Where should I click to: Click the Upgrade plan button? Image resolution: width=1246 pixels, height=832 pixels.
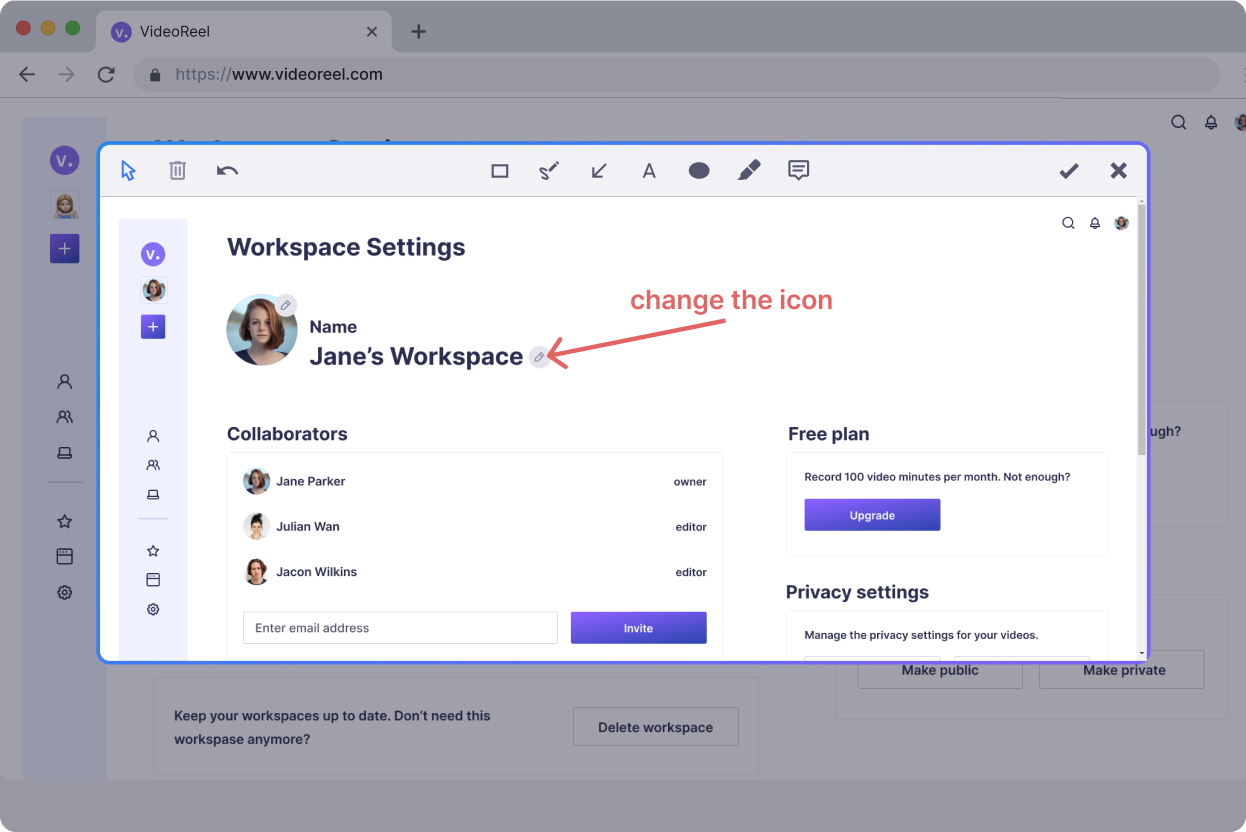click(x=872, y=515)
